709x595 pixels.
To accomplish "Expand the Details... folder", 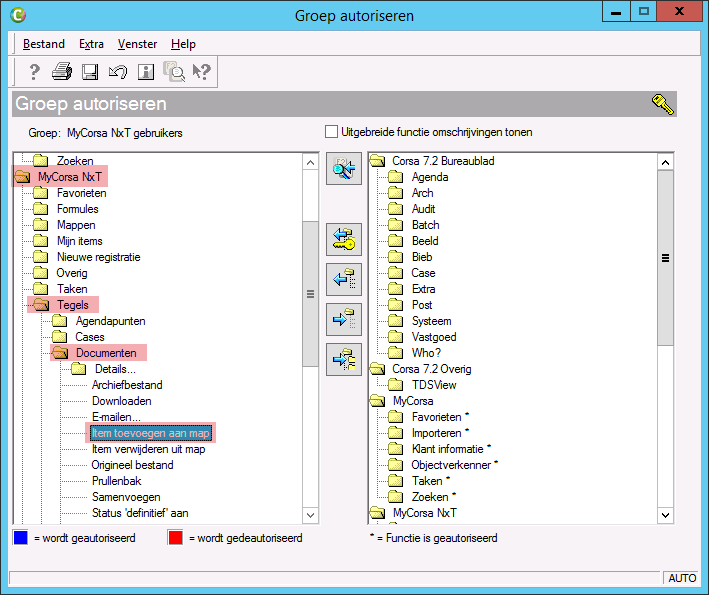I will (x=79, y=369).
